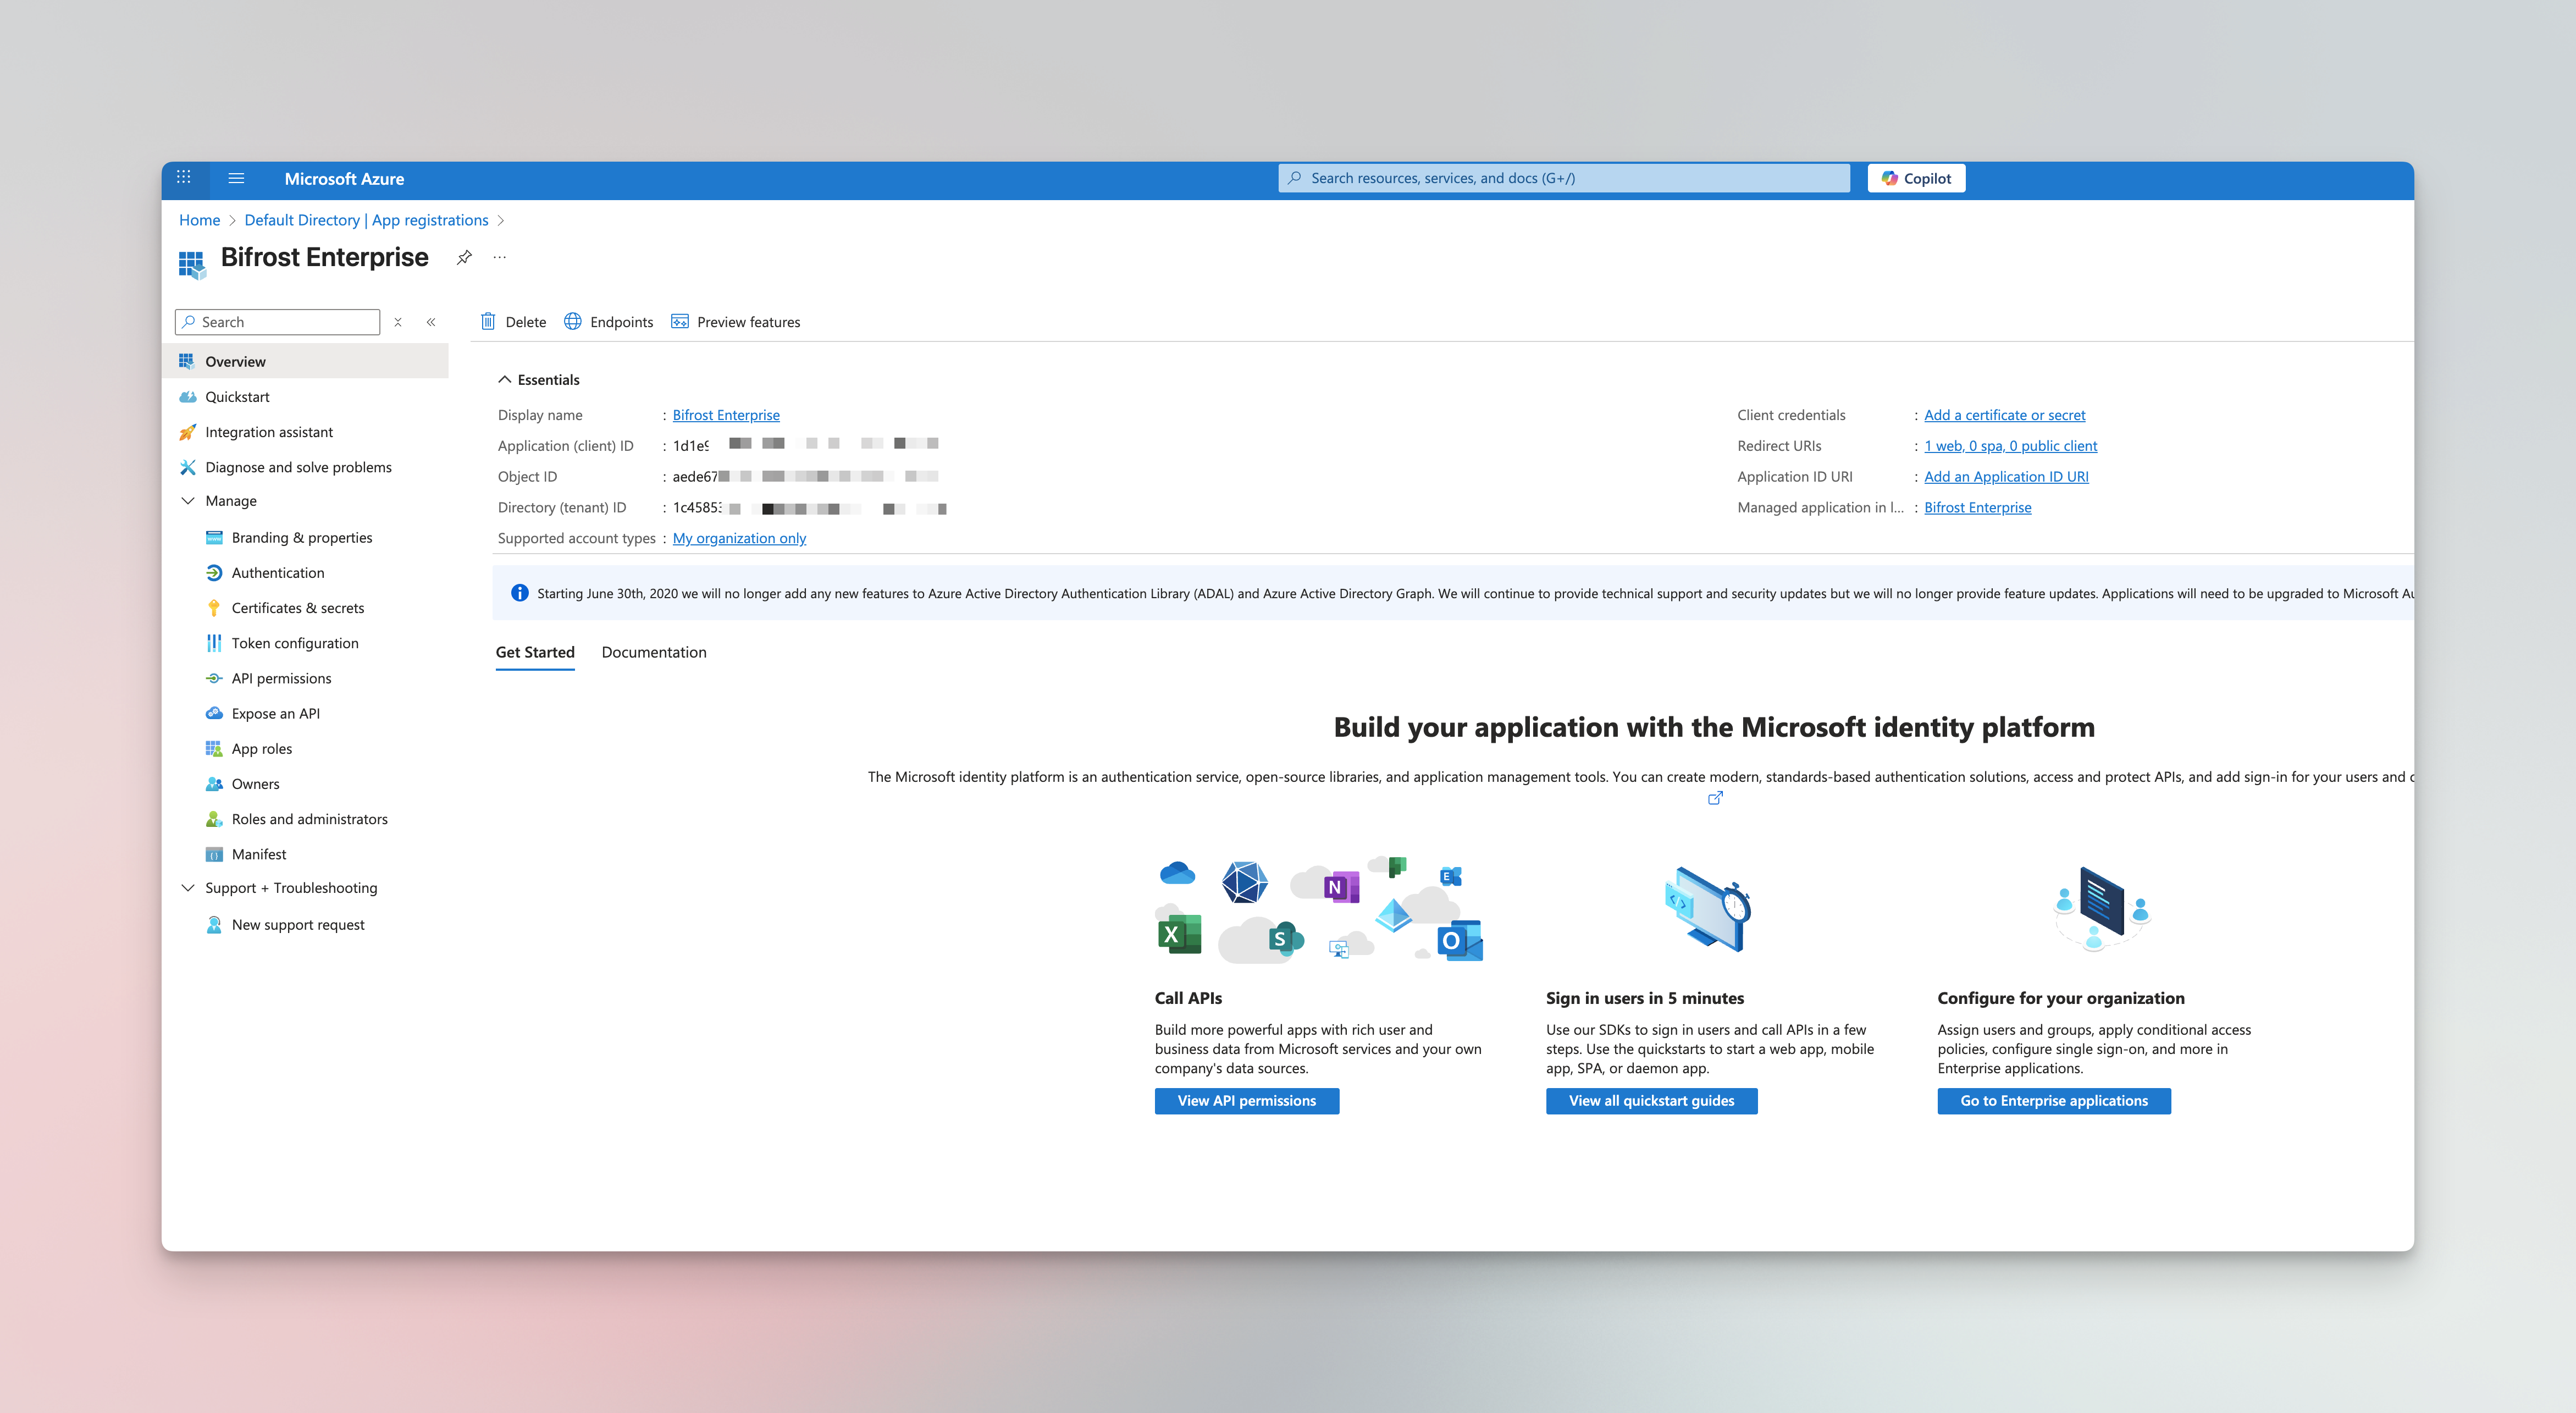Viewport: 2576px width, 1413px height.
Task: Click the Application (client) ID value
Action: click(x=805, y=446)
